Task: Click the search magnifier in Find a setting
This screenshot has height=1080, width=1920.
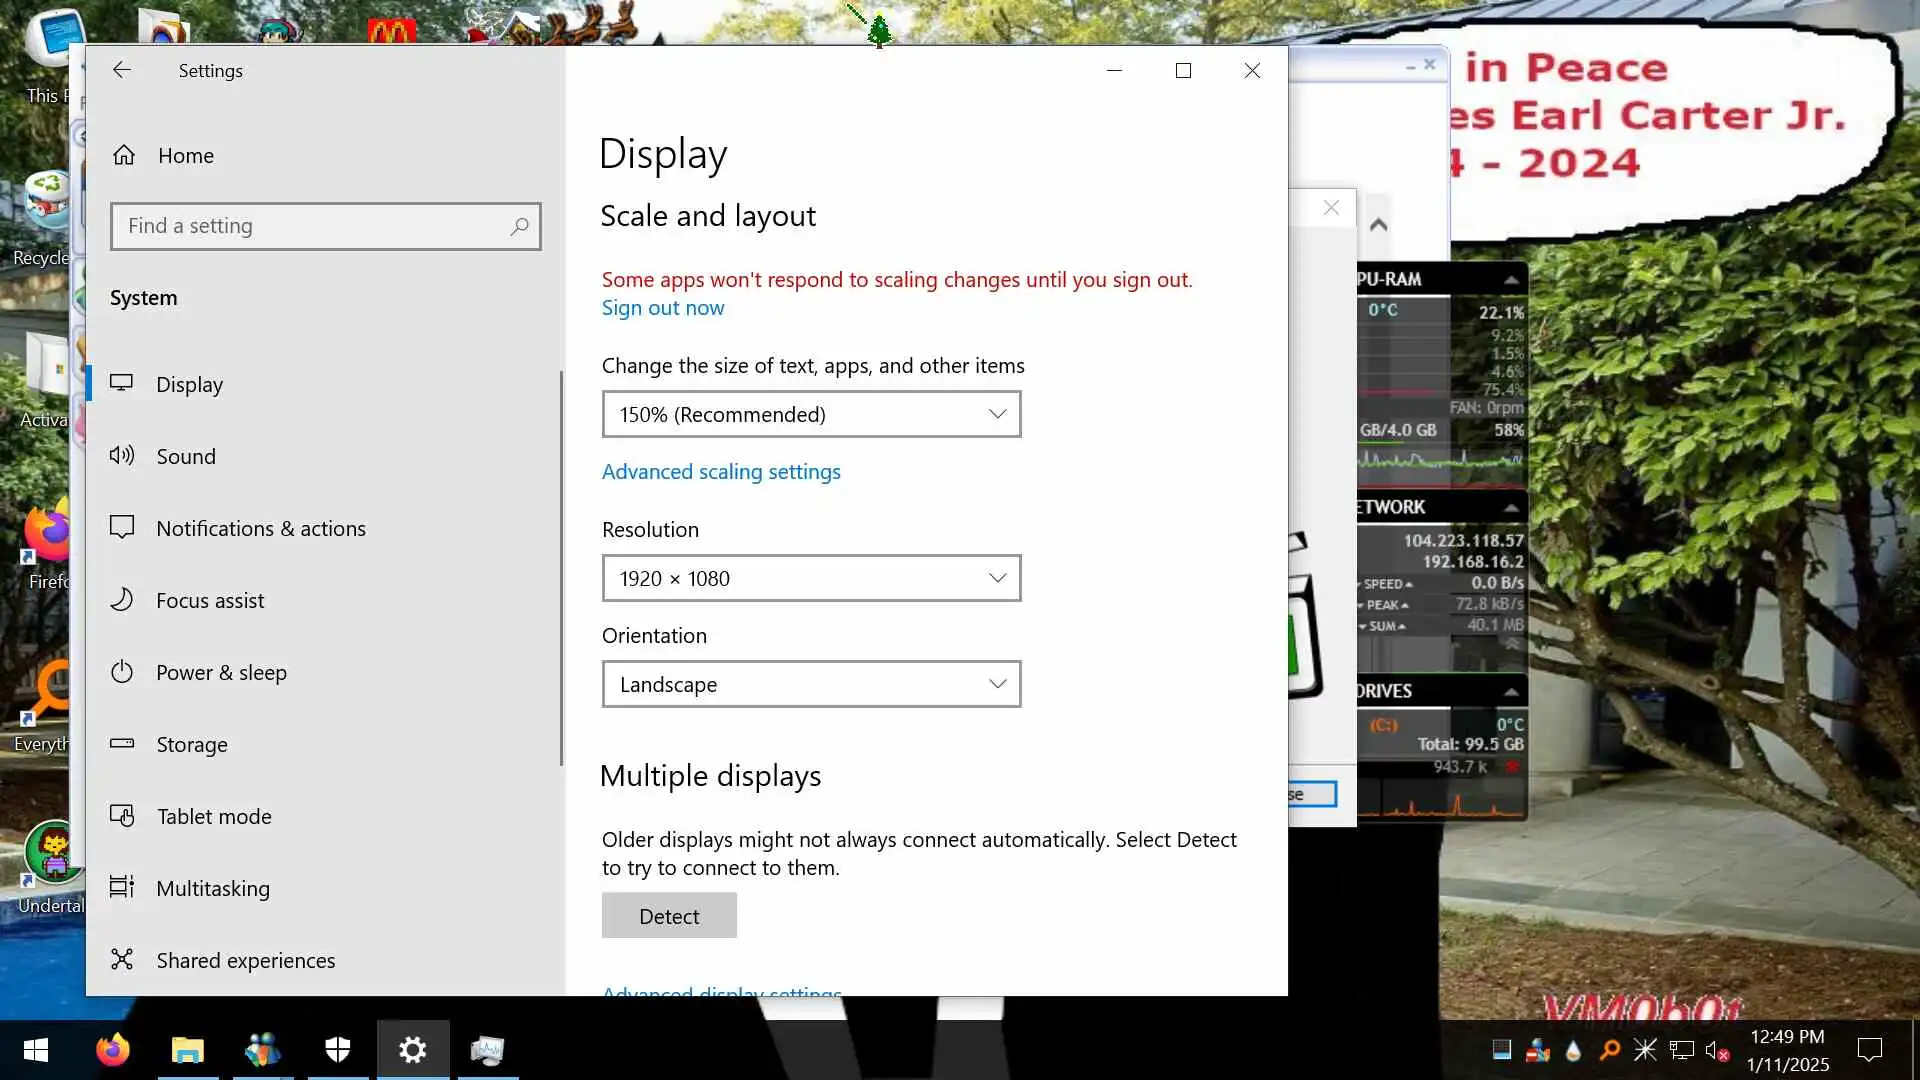Action: (x=519, y=227)
